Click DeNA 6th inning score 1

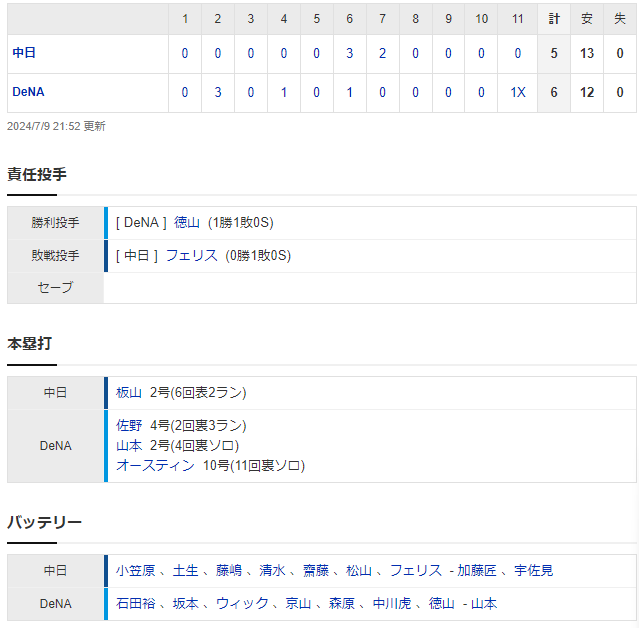tap(349, 93)
